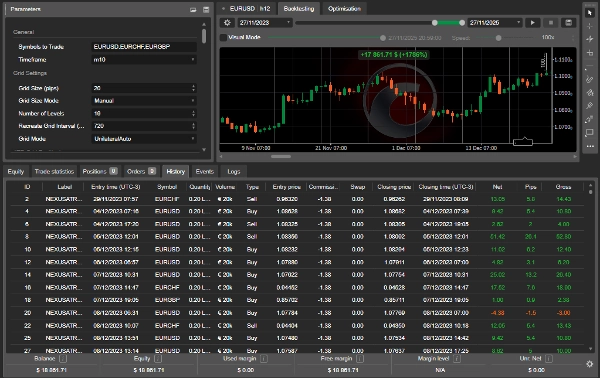The width and height of the screenshot is (600, 378).
Task: Click the first icon in Parameters header
Action: [x=193, y=10]
